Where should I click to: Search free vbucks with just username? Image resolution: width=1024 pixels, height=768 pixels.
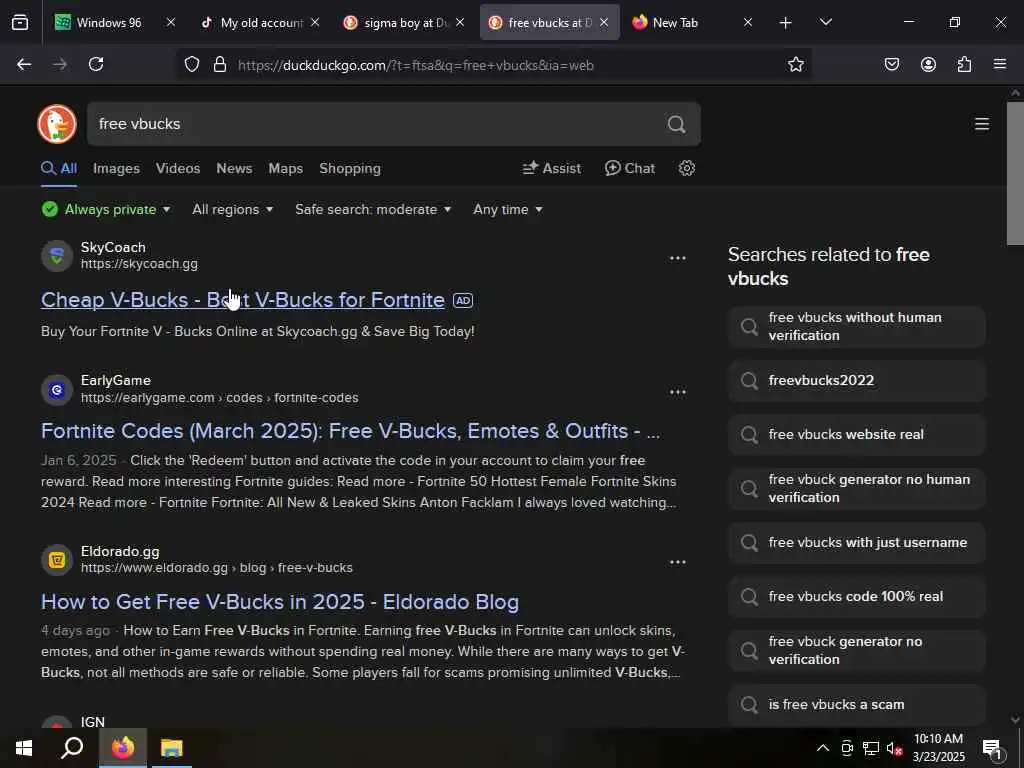856,542
